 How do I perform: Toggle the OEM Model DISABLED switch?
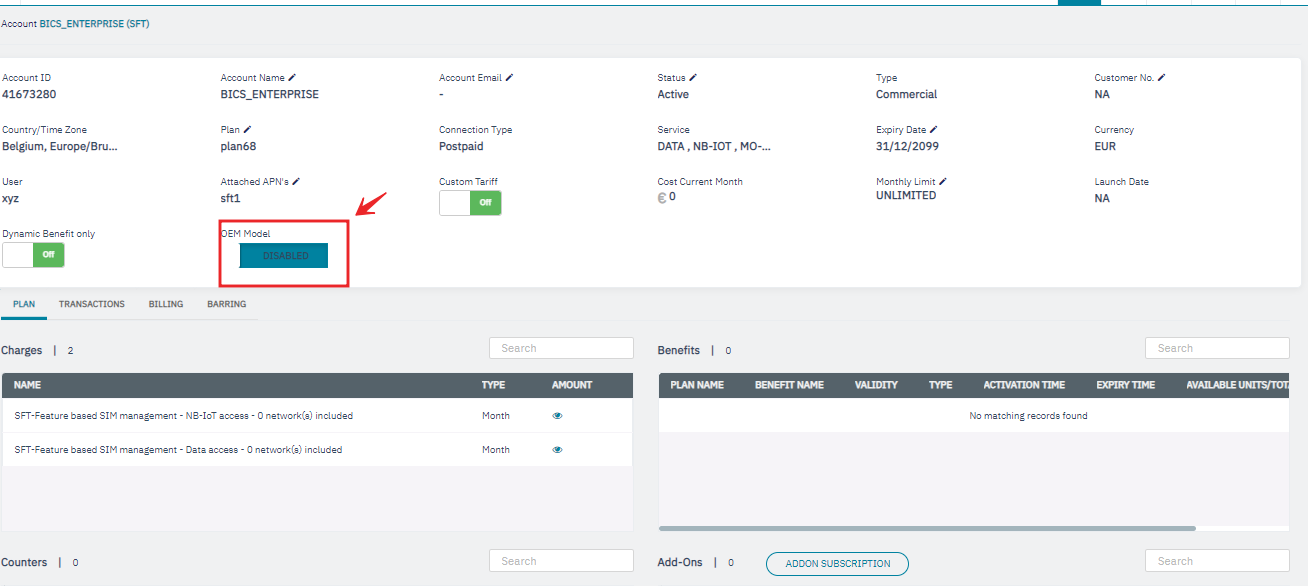[285, 256]
